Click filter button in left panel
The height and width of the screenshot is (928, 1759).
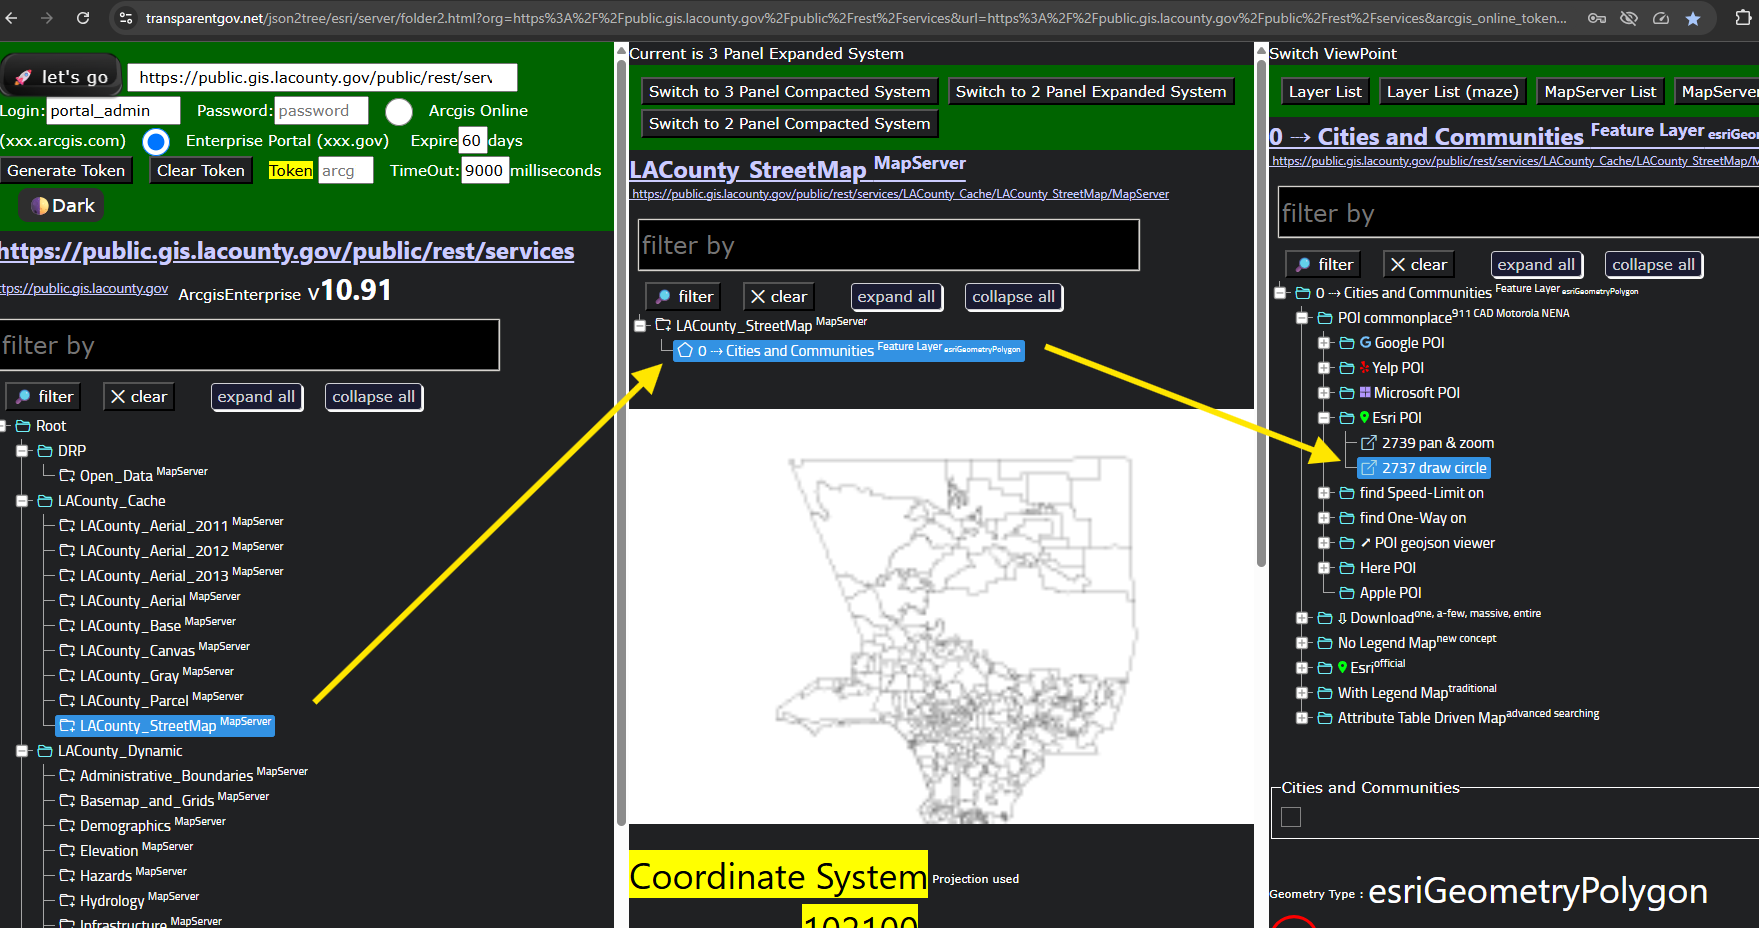pyautogui.click(x=43, y=397)
